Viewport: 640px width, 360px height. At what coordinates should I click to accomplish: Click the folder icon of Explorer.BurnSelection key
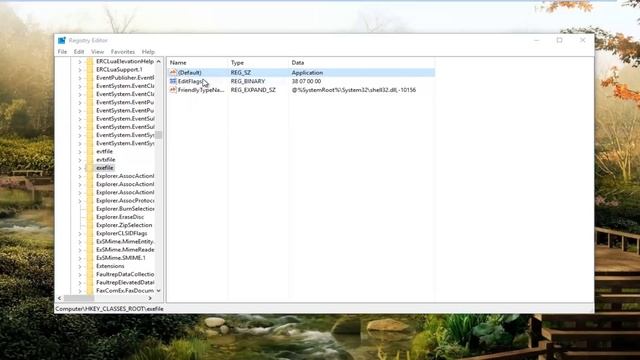coord(90,209)
